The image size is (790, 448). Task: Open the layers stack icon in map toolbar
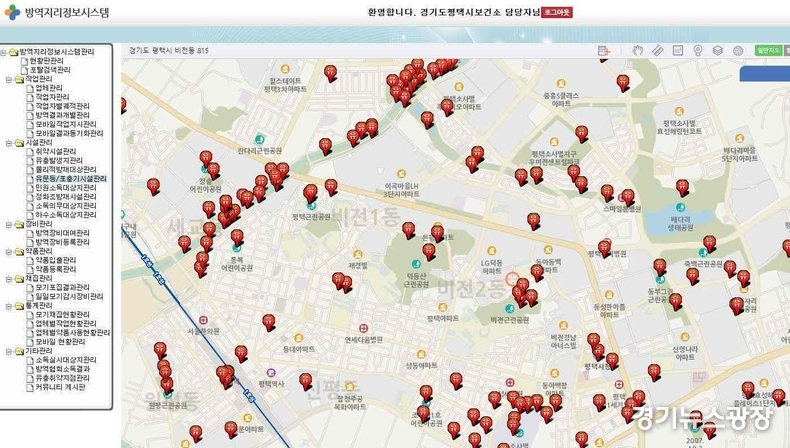(716, 50)
